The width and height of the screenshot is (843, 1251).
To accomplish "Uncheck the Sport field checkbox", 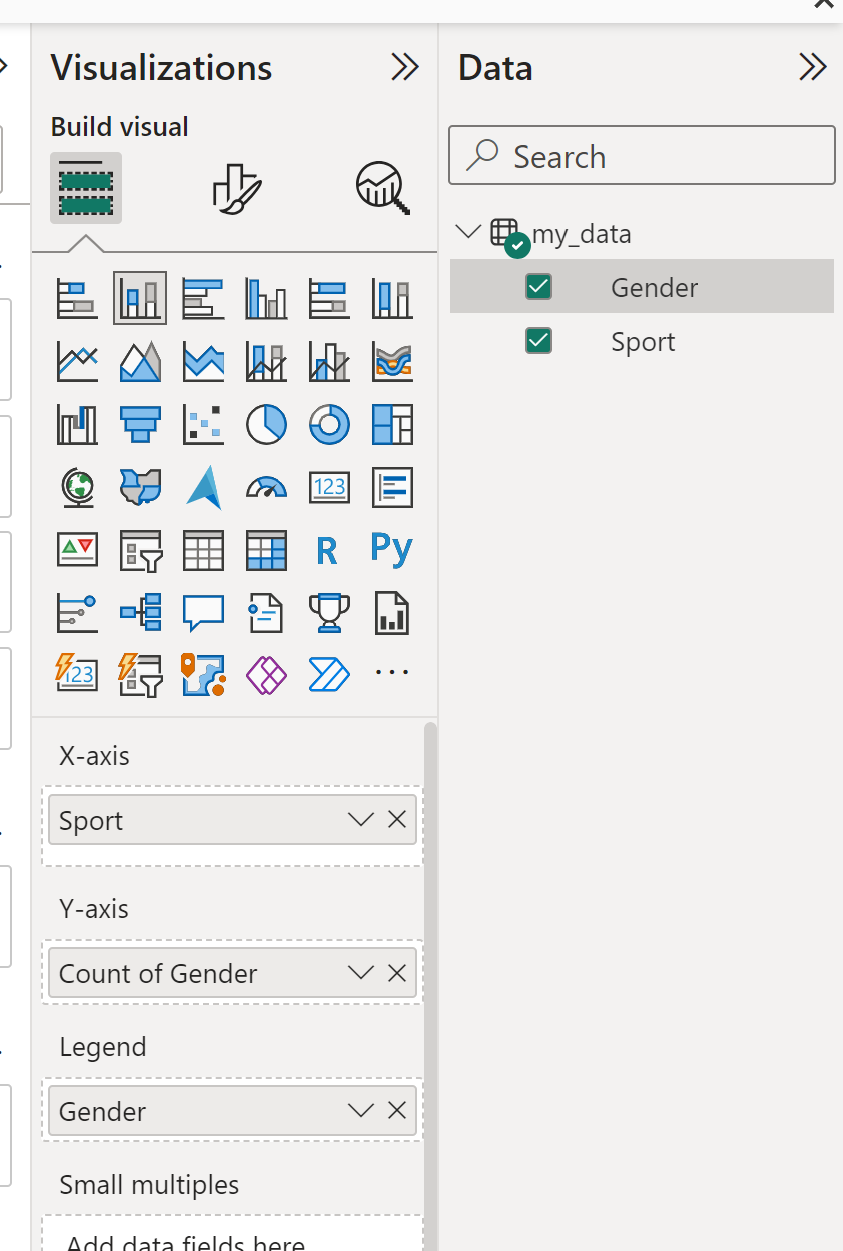I will (538, 341).
